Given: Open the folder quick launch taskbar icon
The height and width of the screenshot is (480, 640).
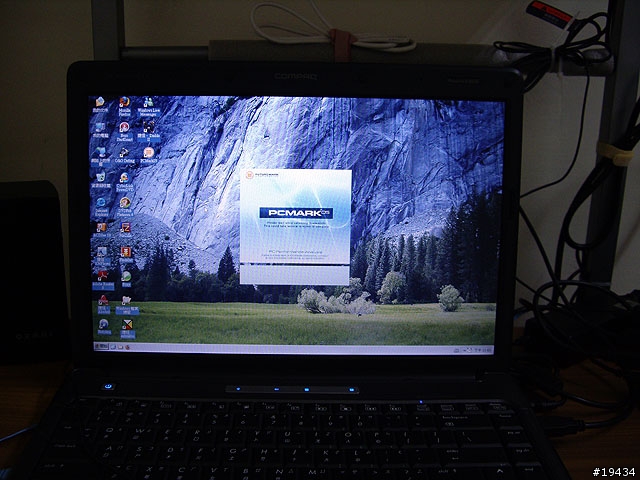Looking at the screenshot, I should [x=120, y=347].
